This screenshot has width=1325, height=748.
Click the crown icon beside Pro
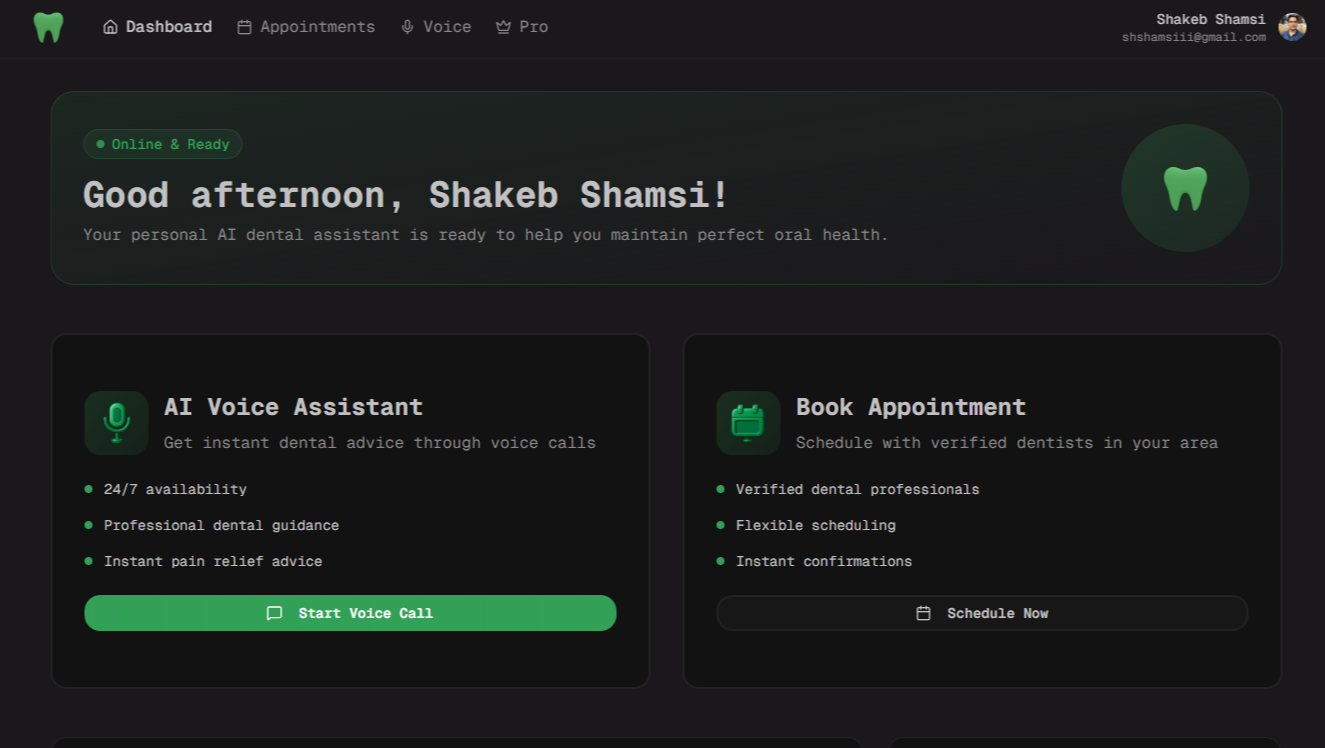coord(503,27)
